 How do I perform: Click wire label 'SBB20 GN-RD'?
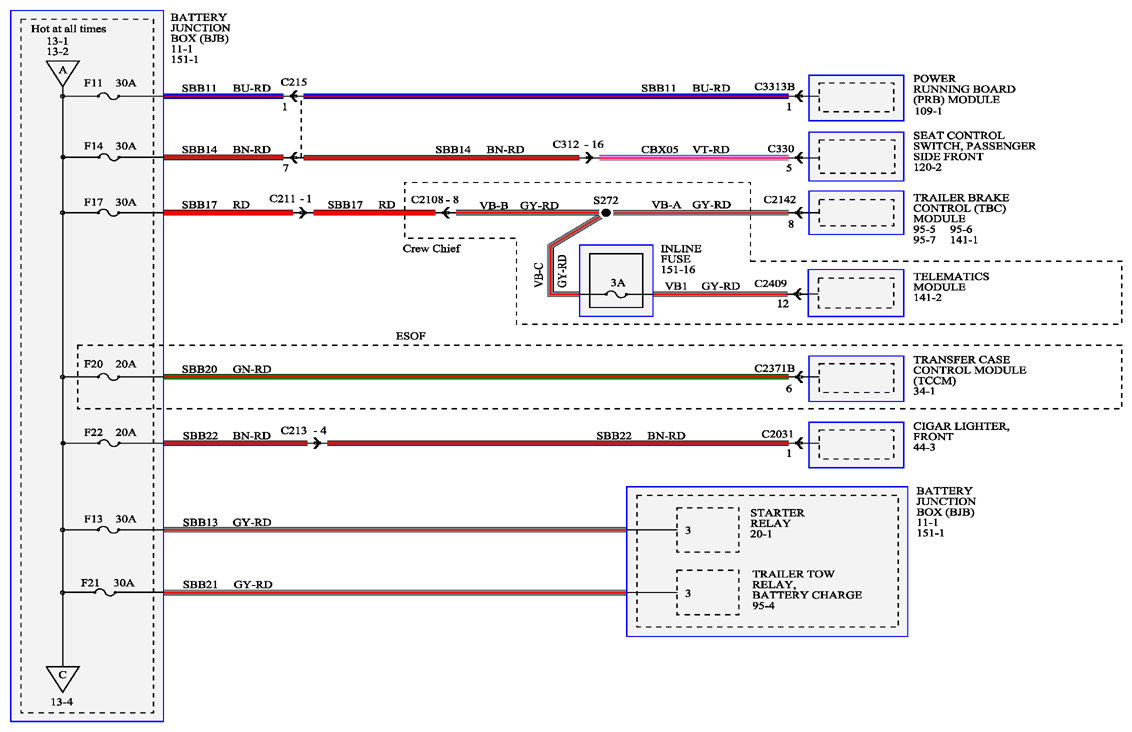coord(227,370)
